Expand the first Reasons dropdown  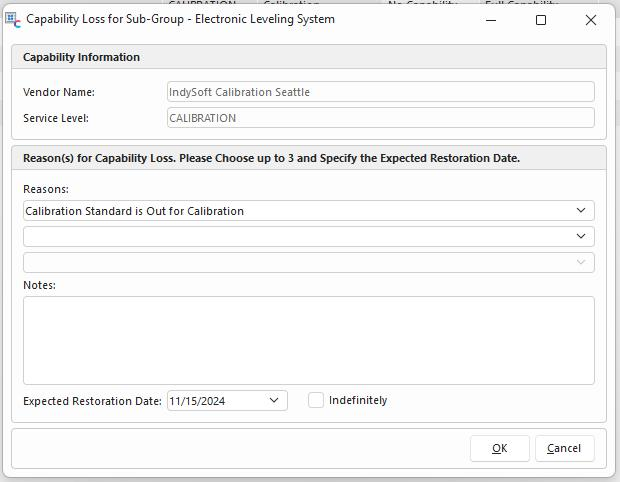click(581, 211)
